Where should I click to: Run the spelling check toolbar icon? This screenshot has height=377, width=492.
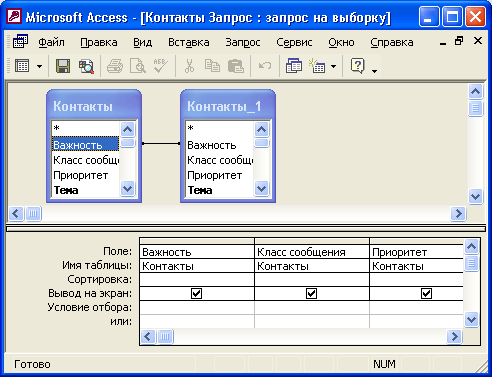160,66
